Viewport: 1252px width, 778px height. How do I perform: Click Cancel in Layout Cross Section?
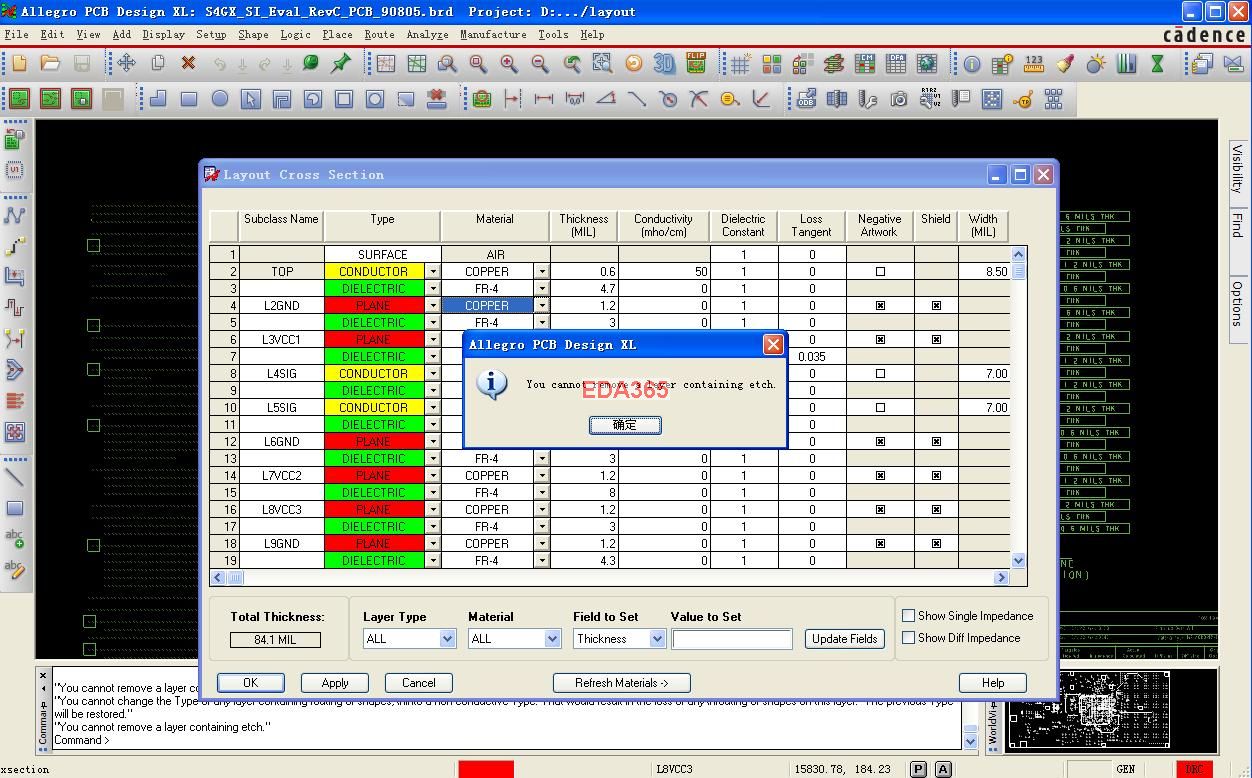pos(419,683)
